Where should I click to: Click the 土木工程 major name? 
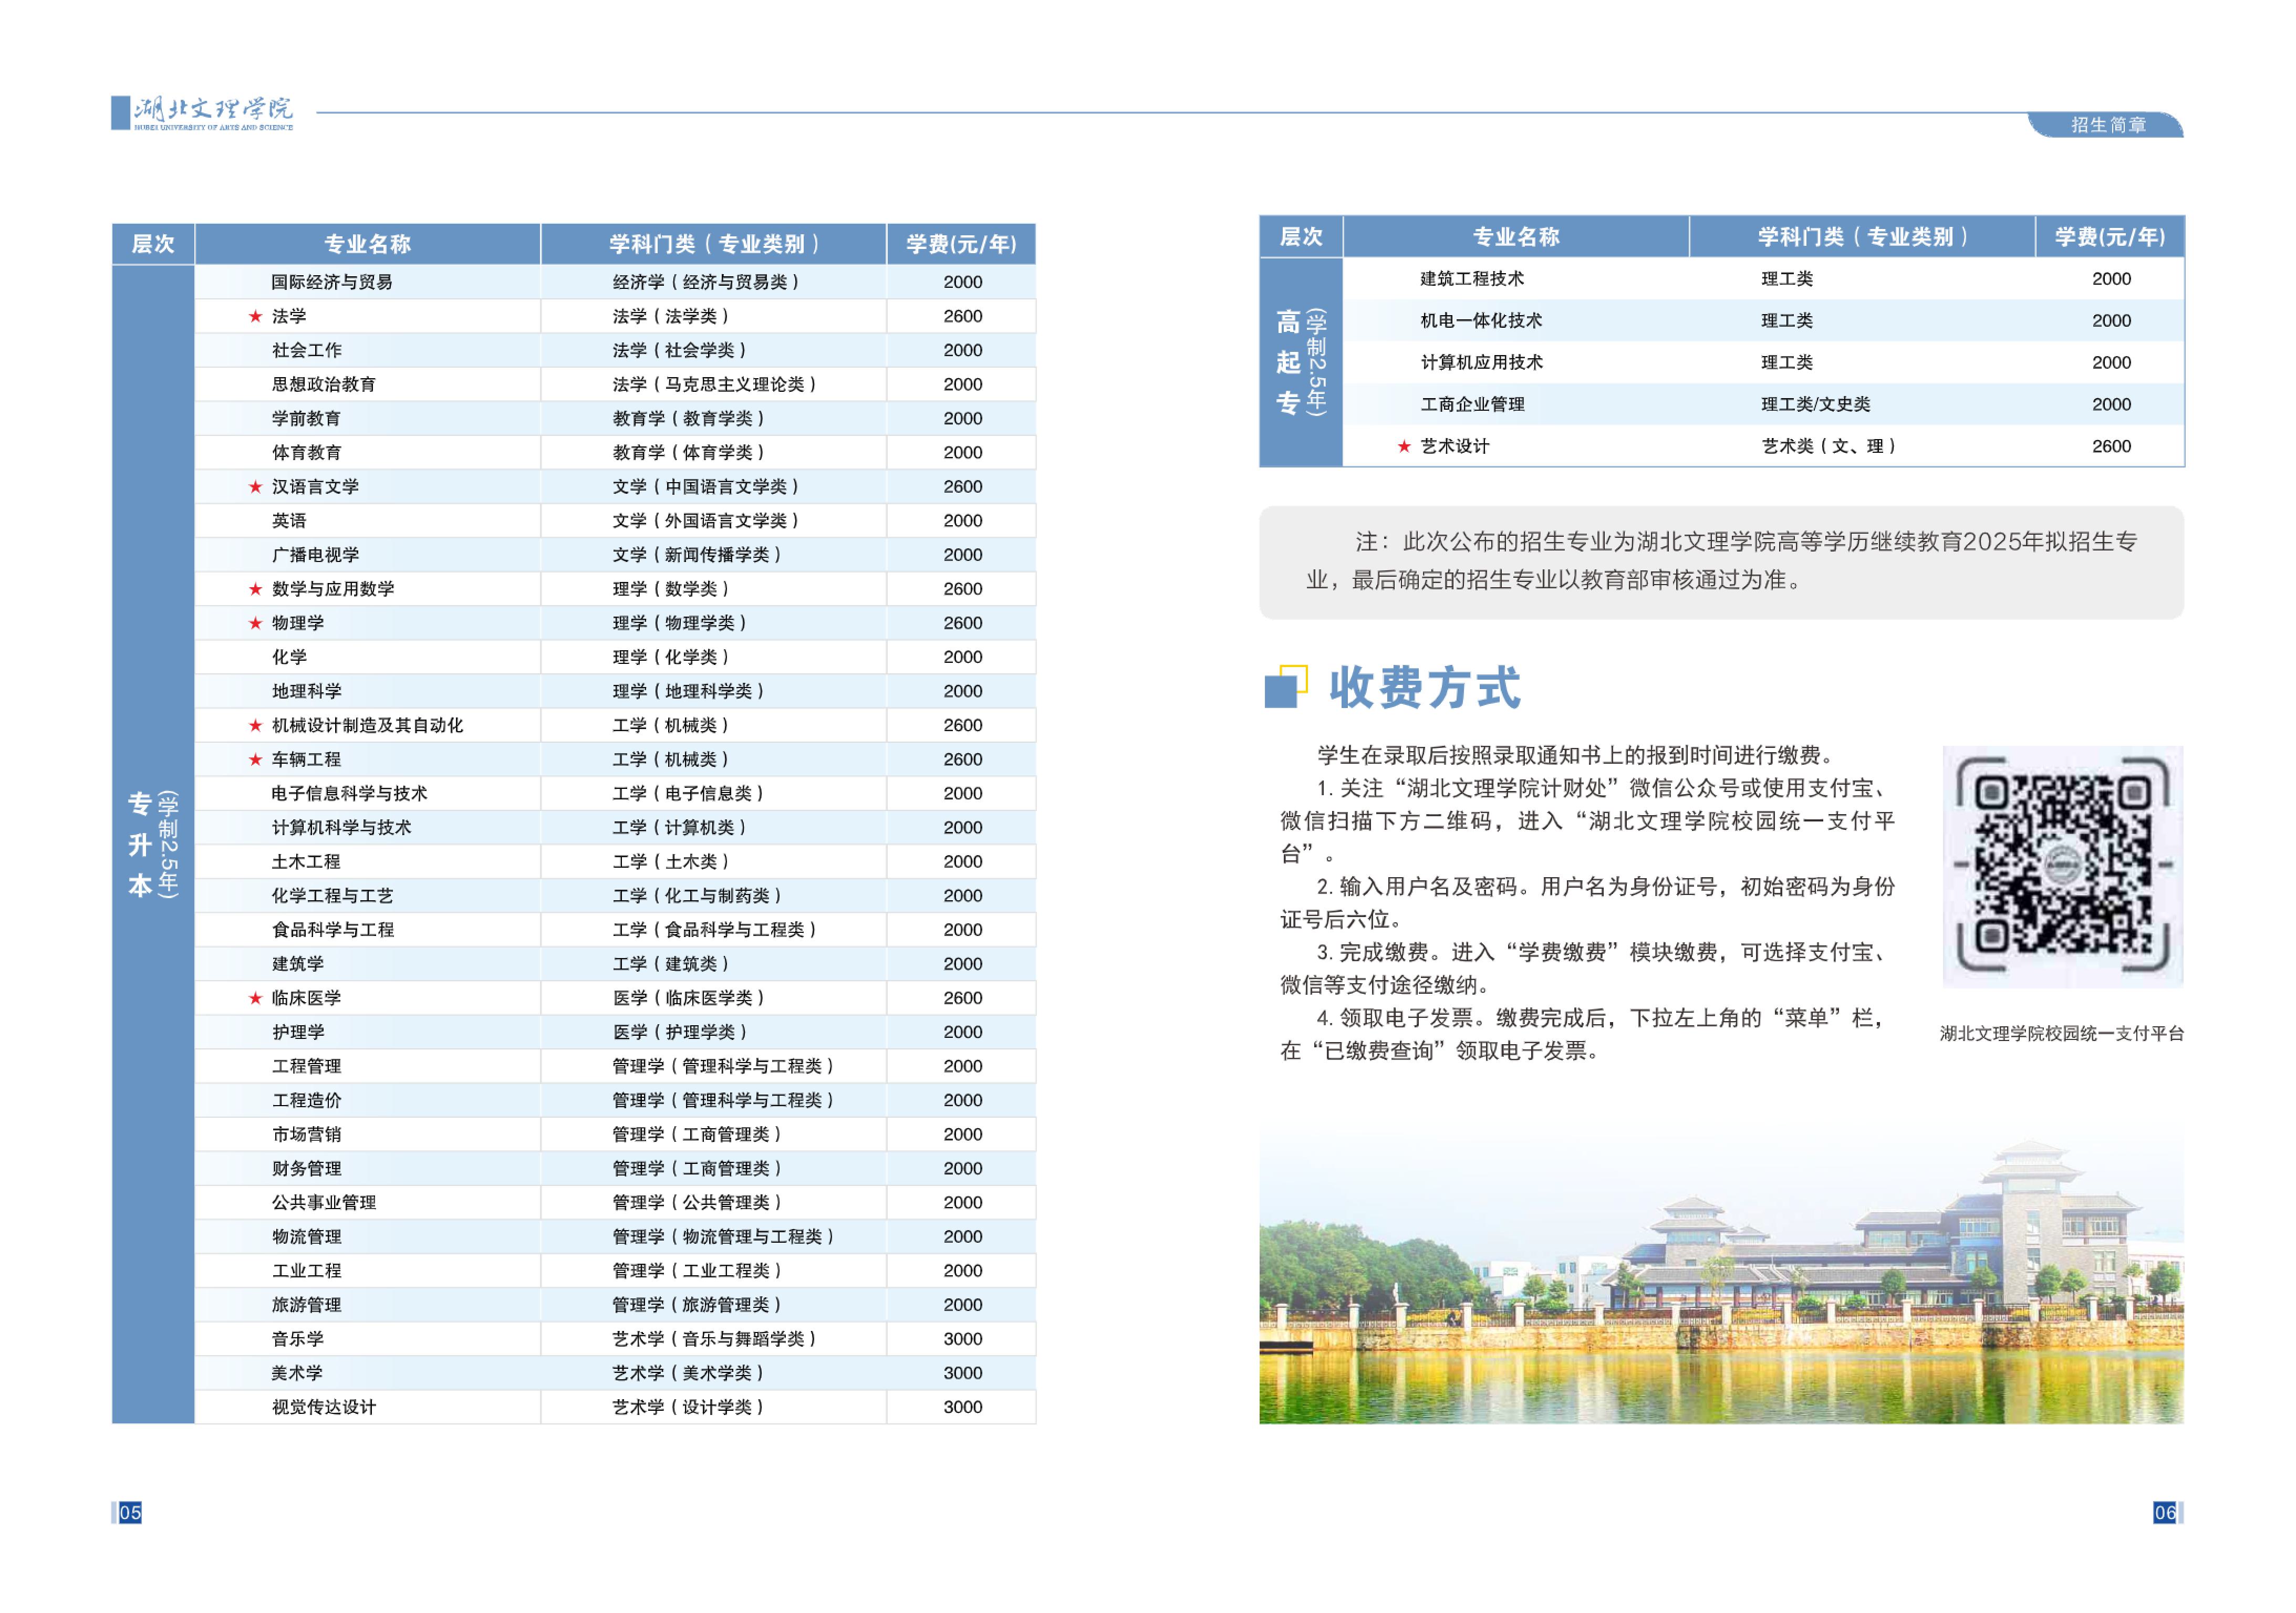pos(306,861)
